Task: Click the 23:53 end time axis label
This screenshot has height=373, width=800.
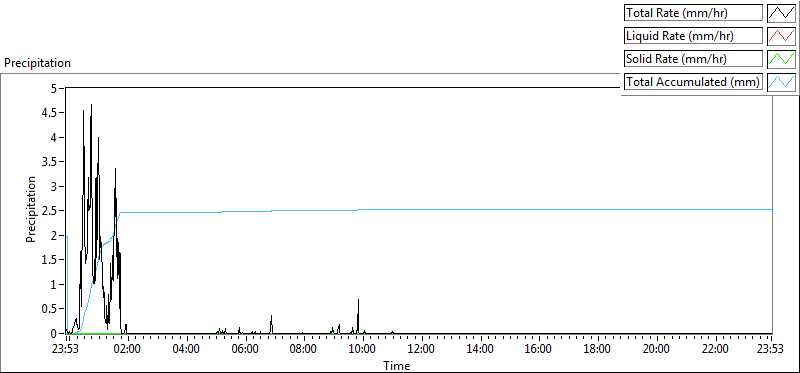Action: coord(772,350)
